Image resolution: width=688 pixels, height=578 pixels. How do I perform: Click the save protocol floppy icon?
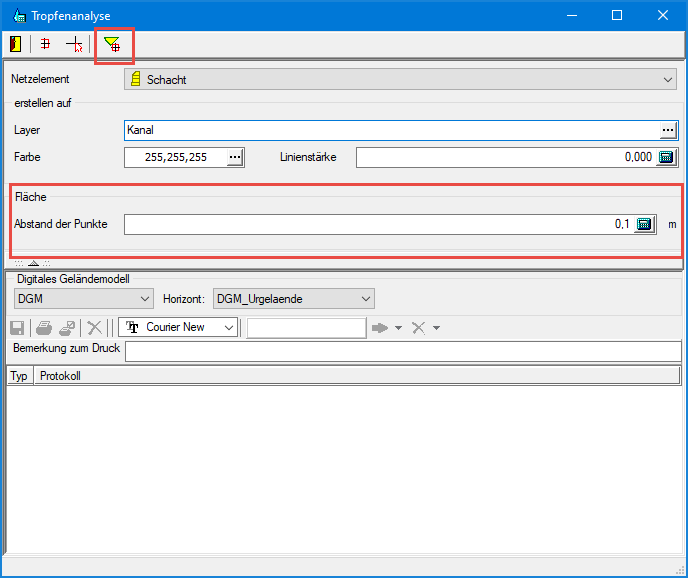(x=16, y=327)
